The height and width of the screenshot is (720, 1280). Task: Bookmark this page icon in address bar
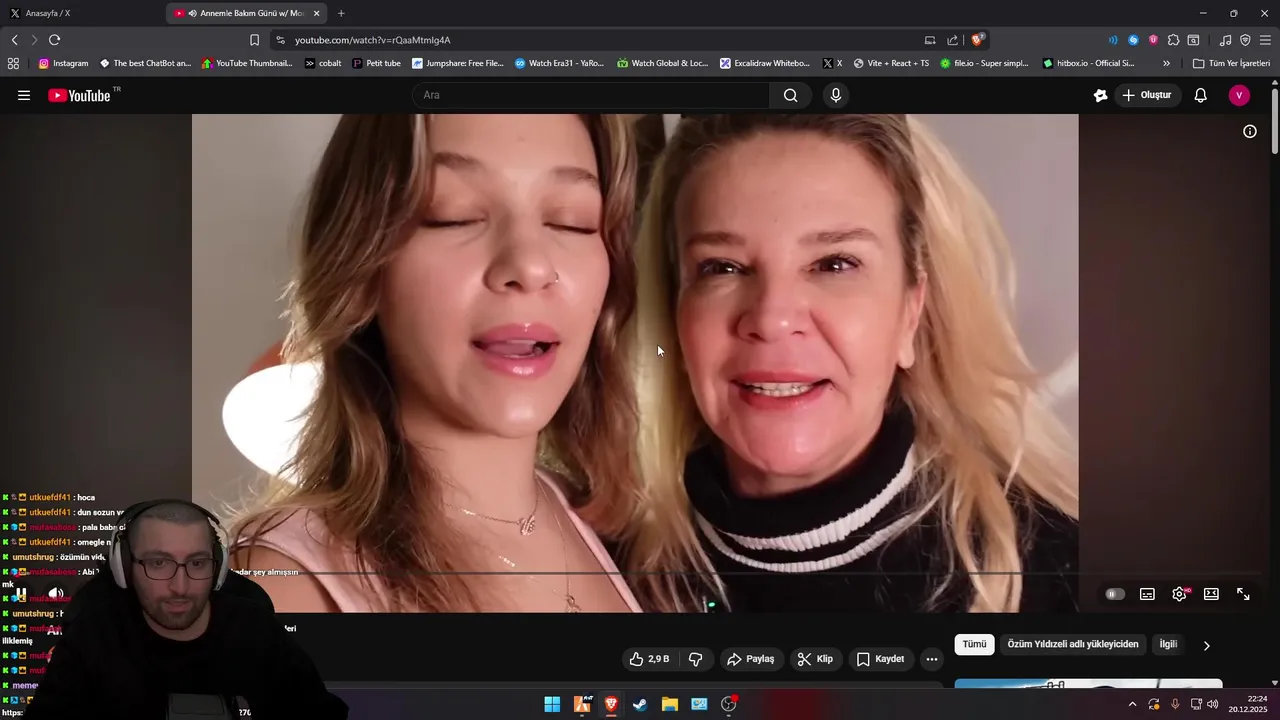[254, 40]
